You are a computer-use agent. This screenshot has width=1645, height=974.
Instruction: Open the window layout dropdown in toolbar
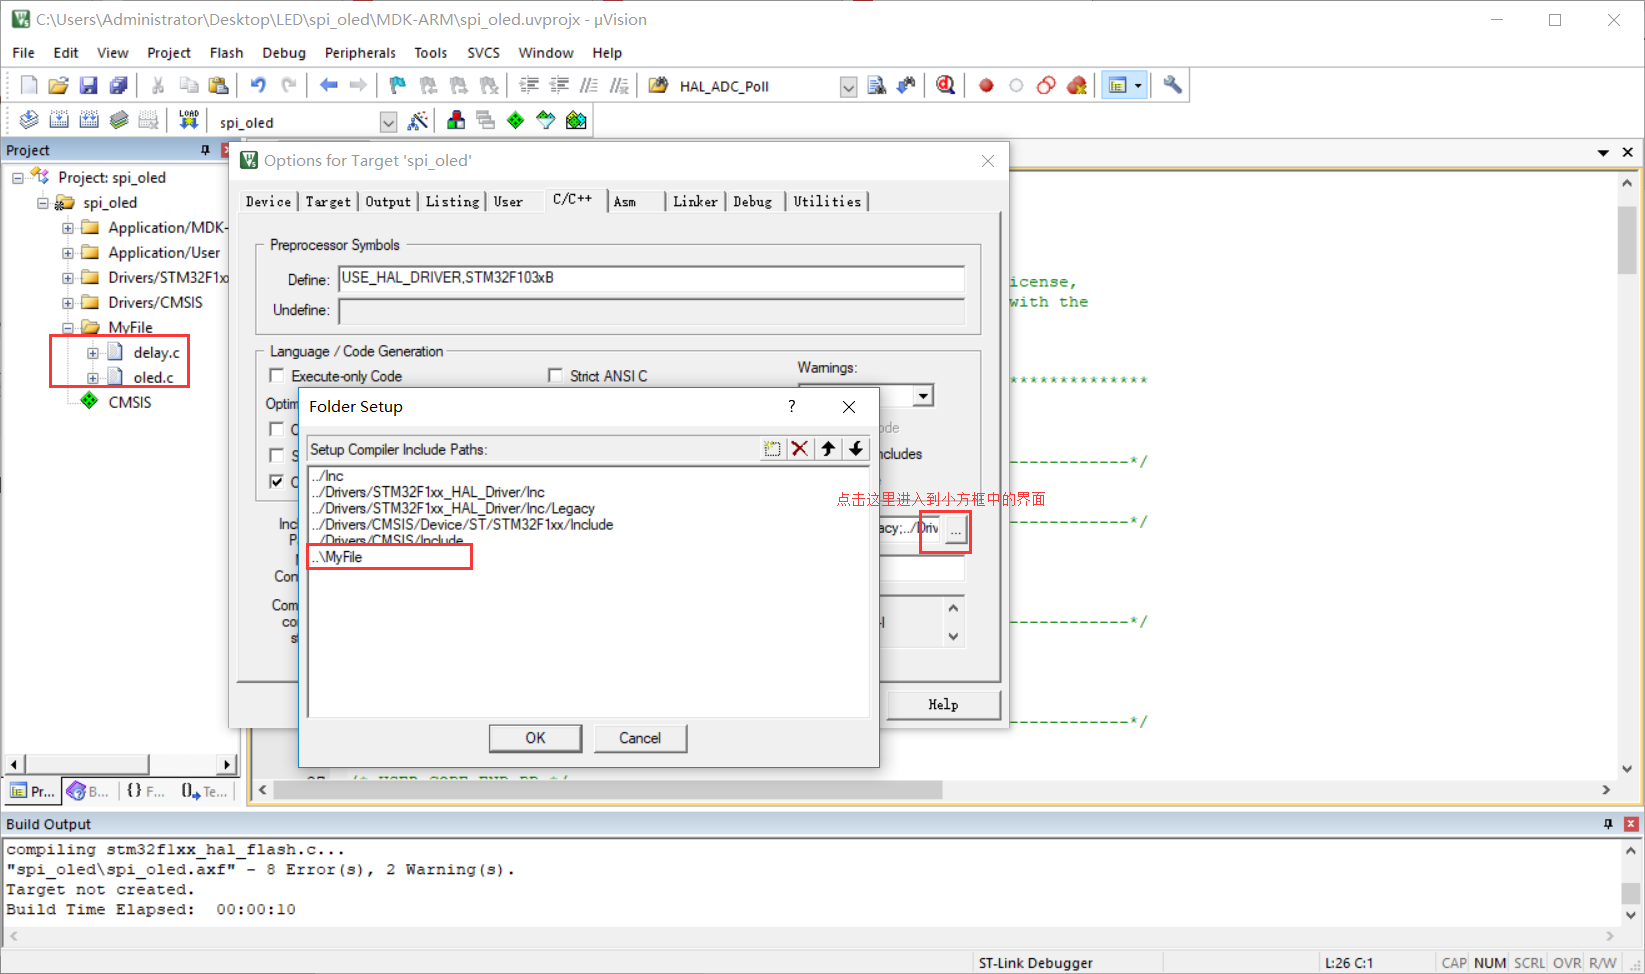tap(1137, 86)
